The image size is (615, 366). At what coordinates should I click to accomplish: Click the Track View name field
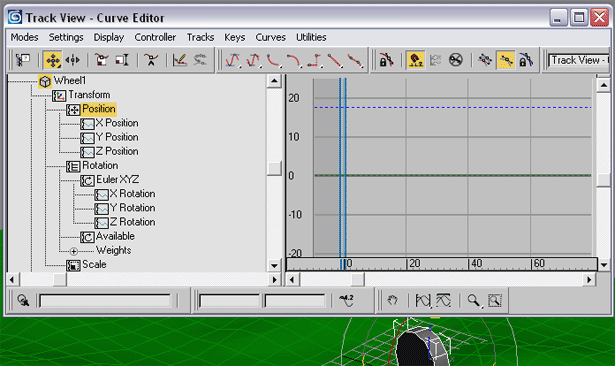click(x=579, y=60)
